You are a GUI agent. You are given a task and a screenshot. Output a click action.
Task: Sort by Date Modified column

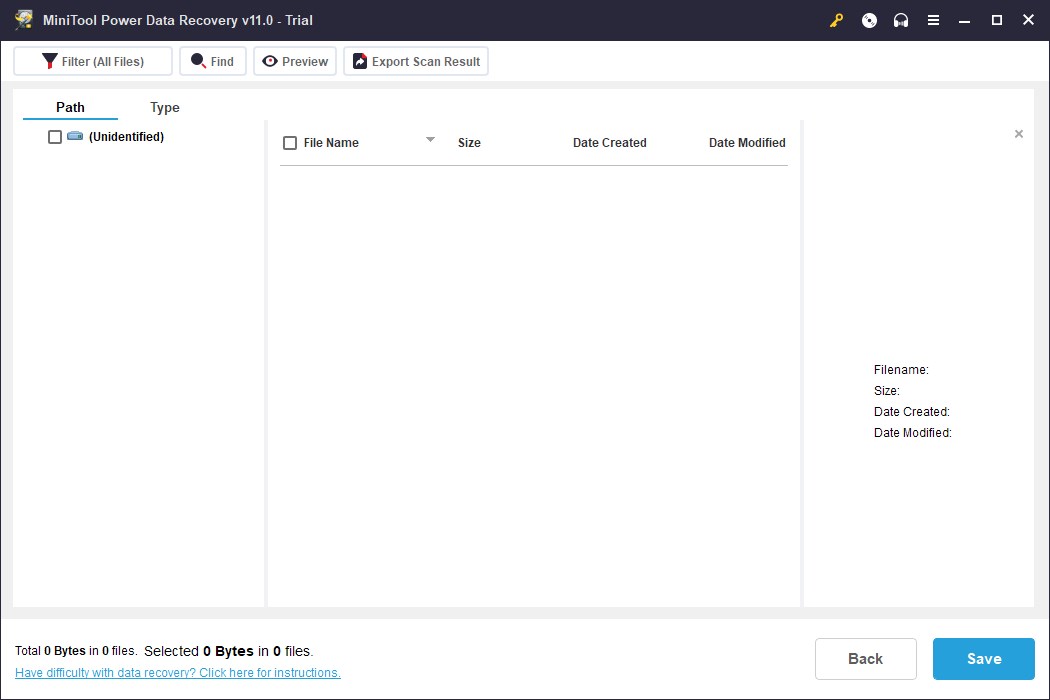pos(747,143)
